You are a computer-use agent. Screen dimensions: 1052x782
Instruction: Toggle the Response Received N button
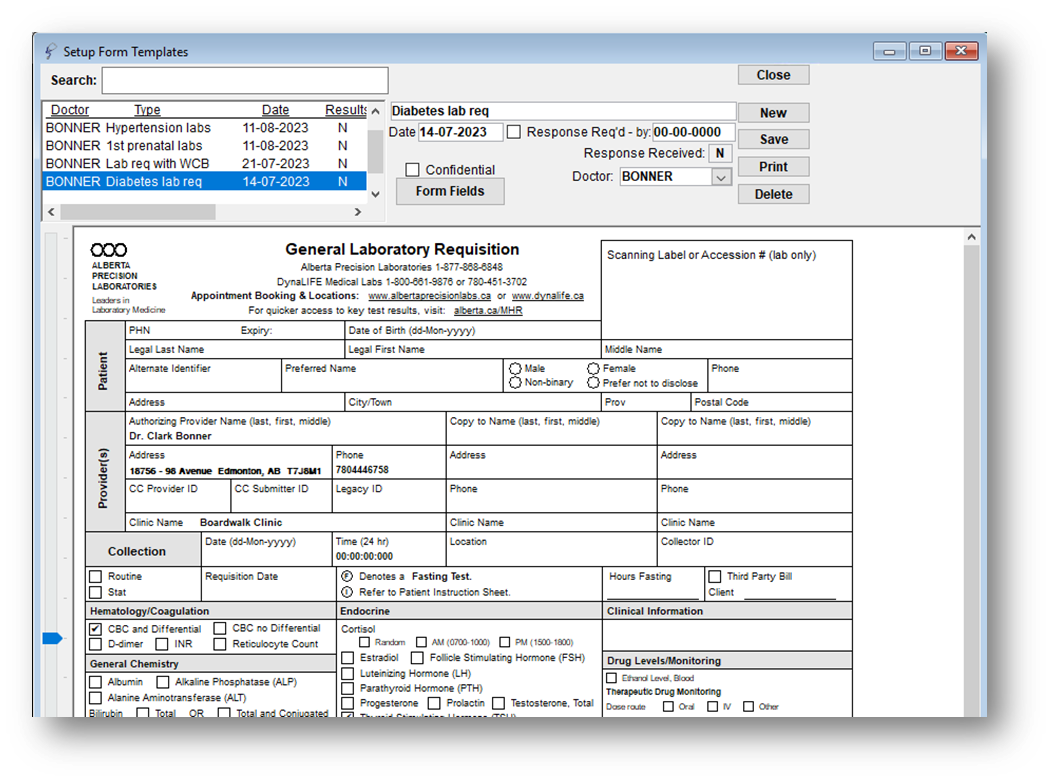[720, 154]
